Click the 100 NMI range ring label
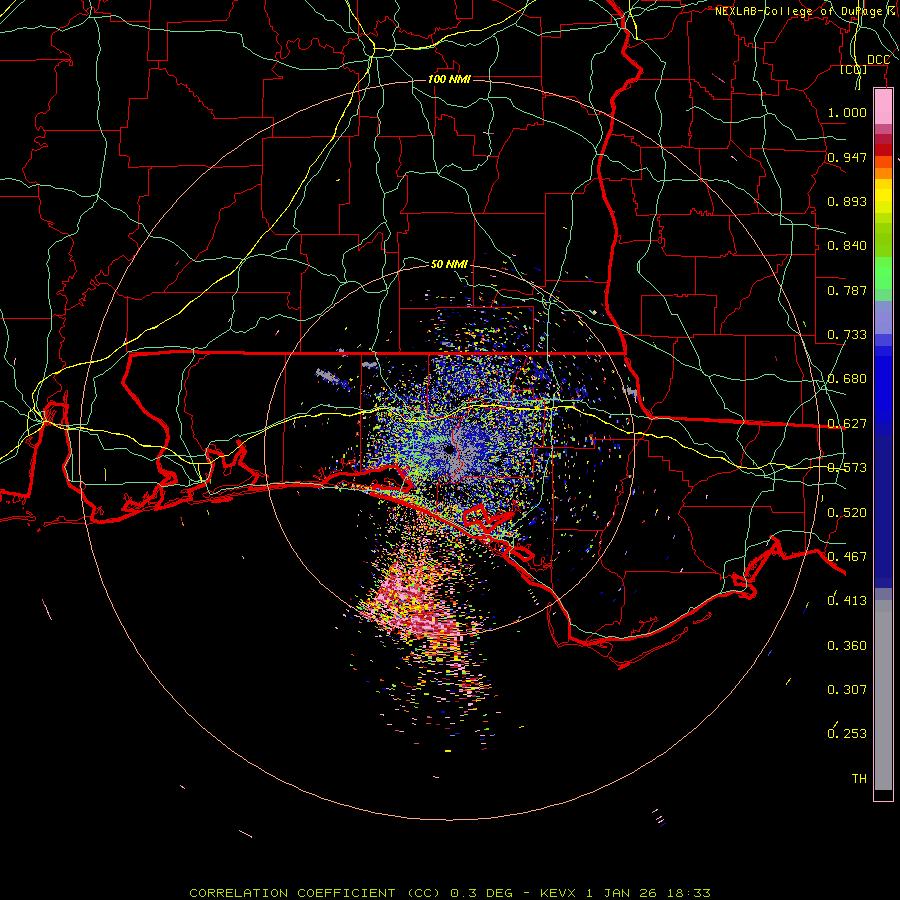Image resolution: width=900 pixels, height=900 pixels. coord(449,79)
